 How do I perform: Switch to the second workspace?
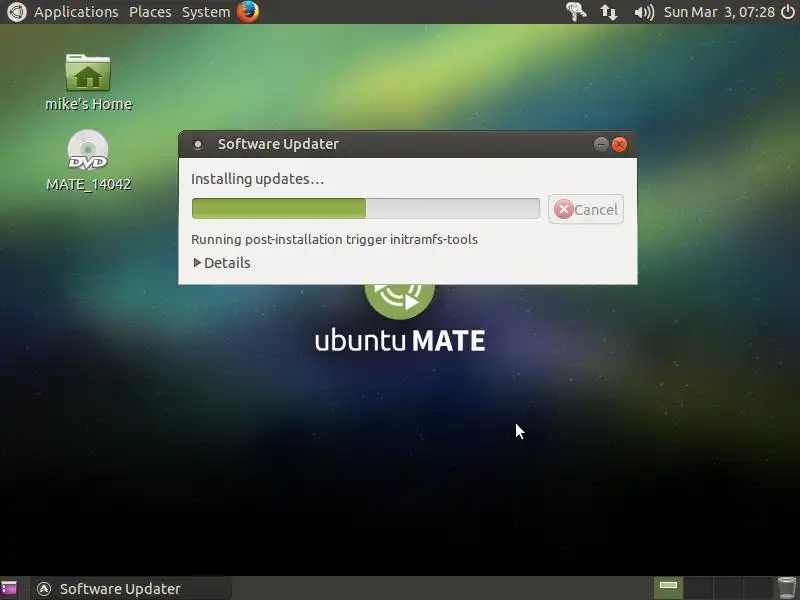click(x=697, y=588)
